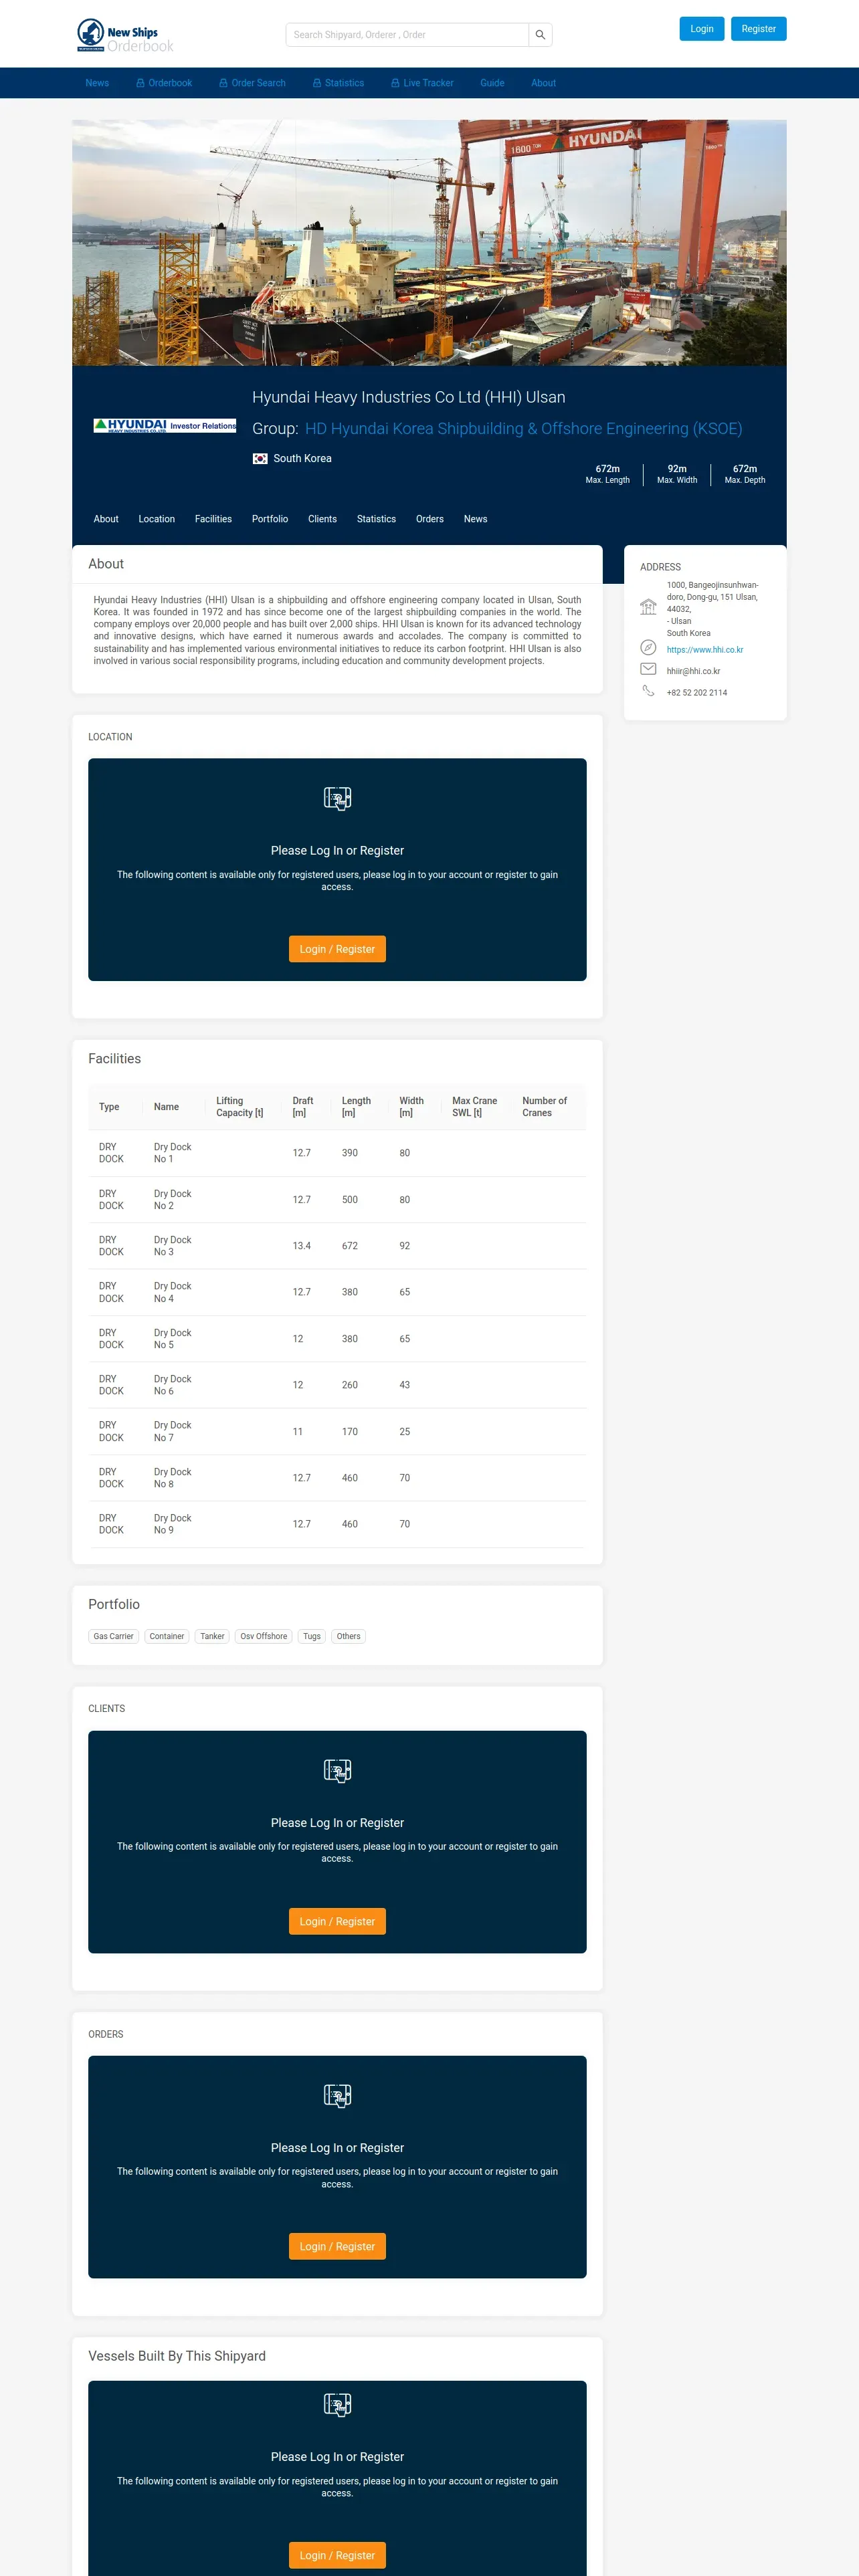Viewport: 859px width, 2576px height.
Task: Click the Dry Dock No 6 row name
Action: click(x=172, y=1385)
